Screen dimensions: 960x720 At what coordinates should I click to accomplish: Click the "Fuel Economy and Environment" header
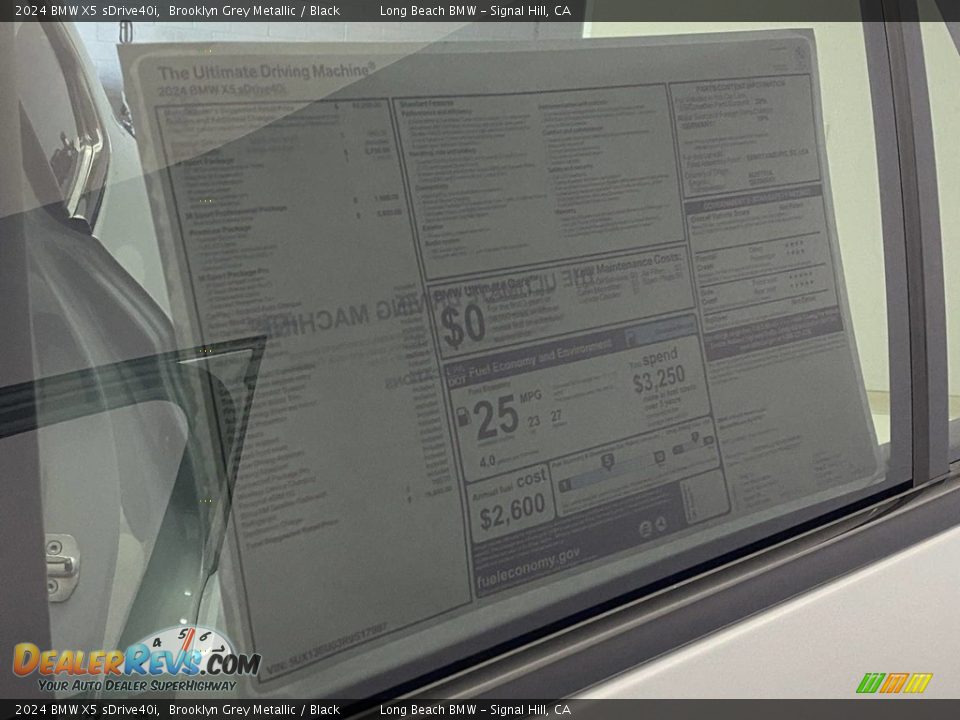click(539, 356)
